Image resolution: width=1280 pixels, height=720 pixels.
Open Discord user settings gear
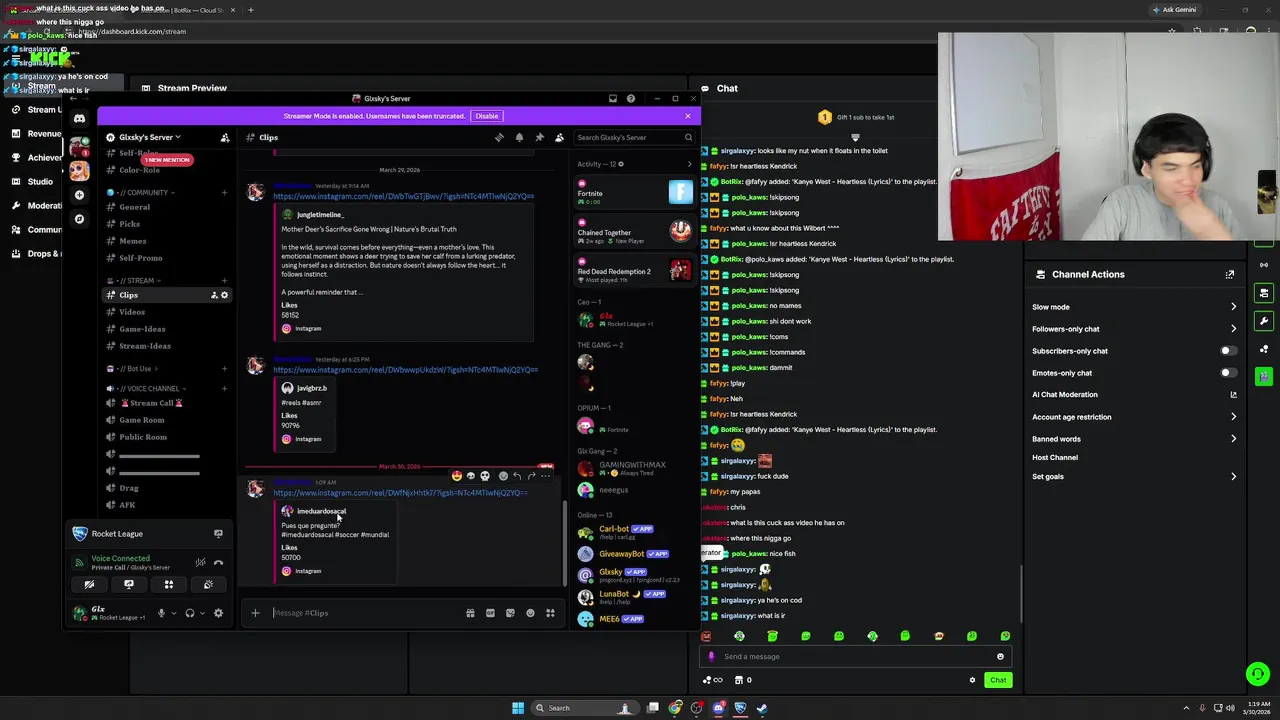[218, 613]
